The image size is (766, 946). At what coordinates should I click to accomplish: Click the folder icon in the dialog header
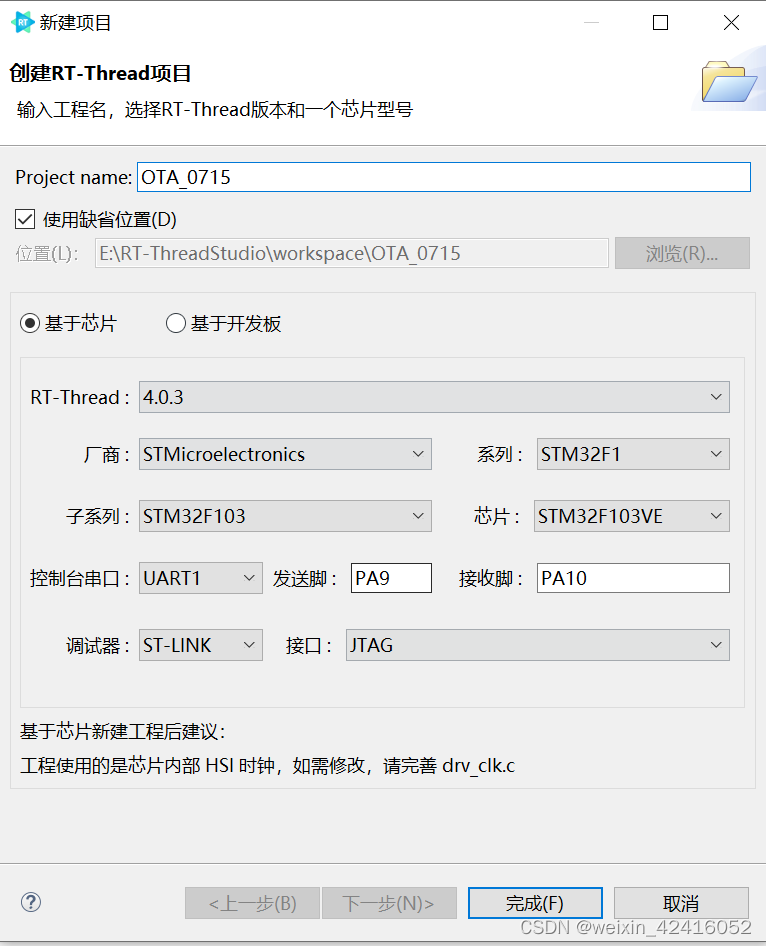click(729, 81)
